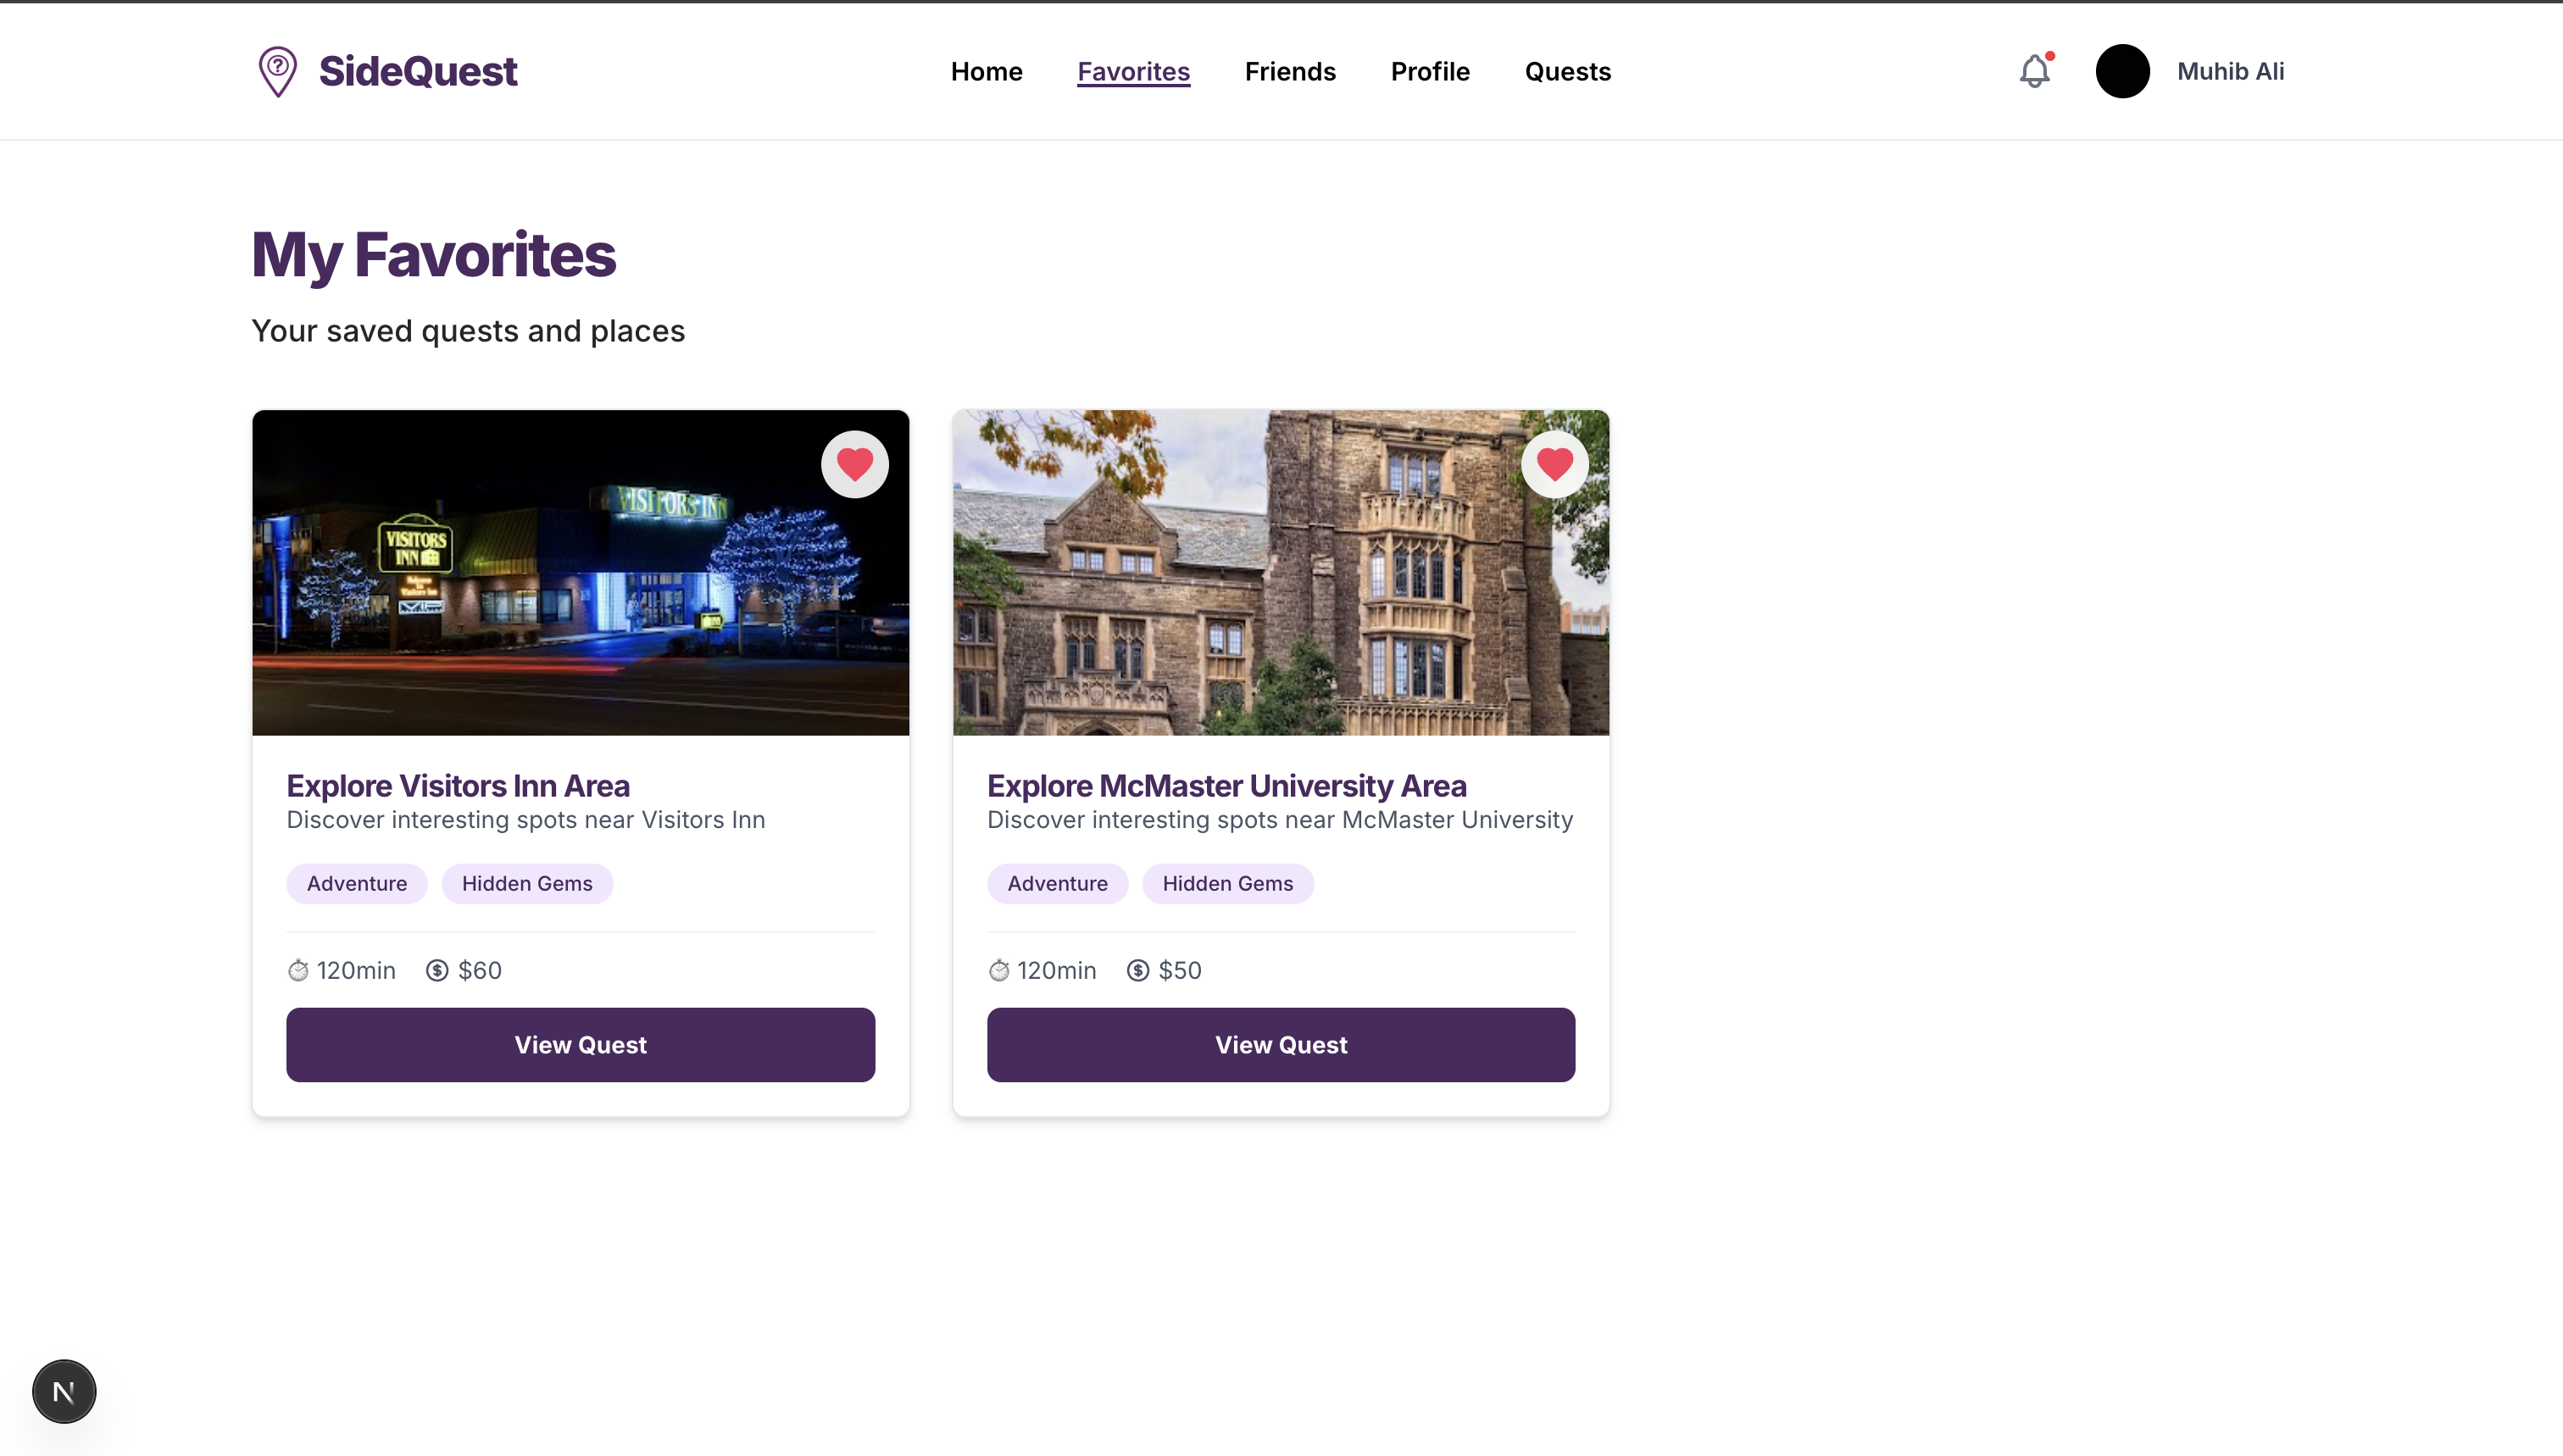Click the Visitors Inn duration stopwatch icon

point(298,970)
